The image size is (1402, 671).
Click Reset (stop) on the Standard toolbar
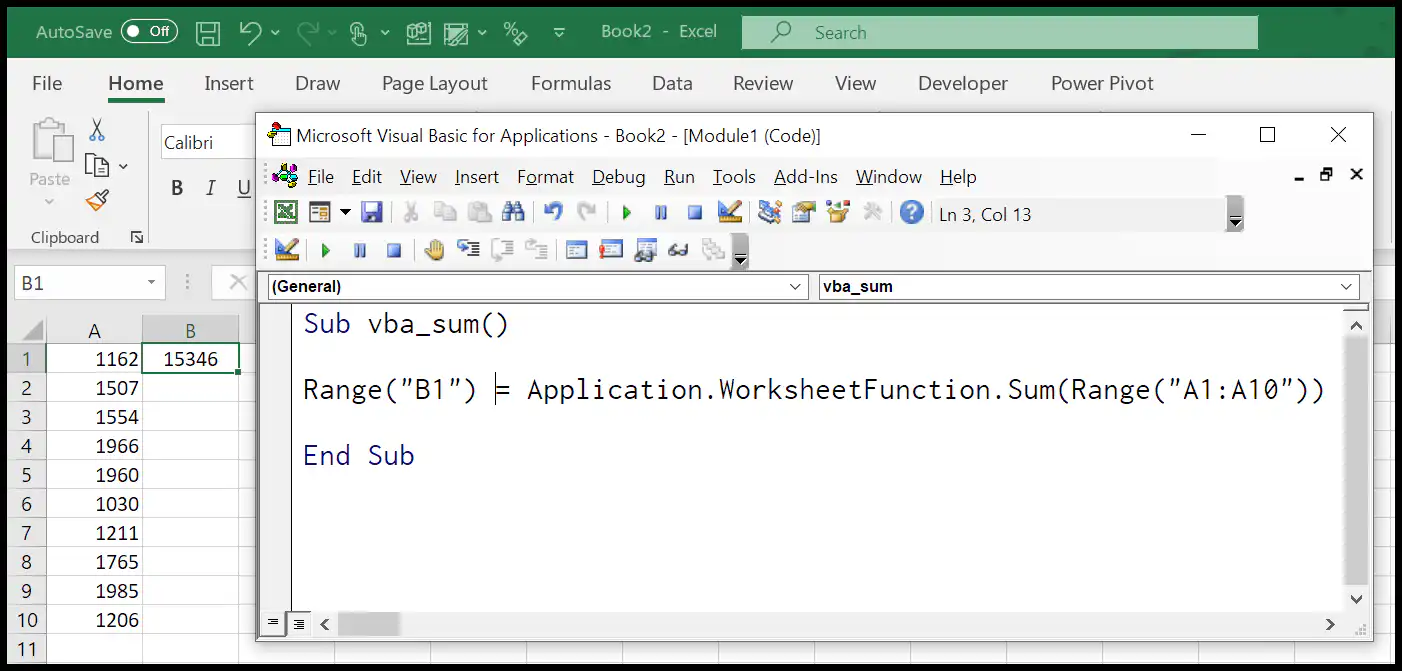[x=695, y=212]
